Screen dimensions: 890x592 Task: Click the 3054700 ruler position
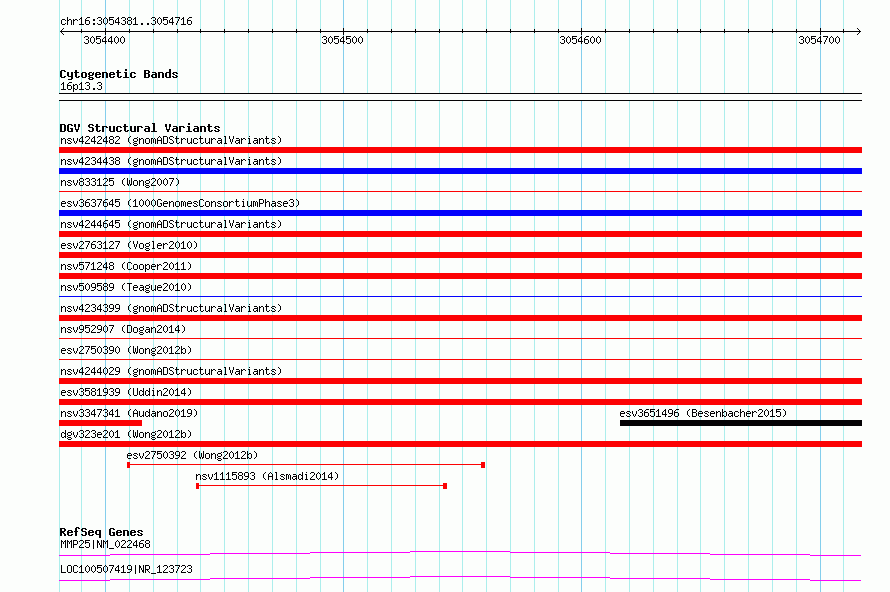[819, 40]
